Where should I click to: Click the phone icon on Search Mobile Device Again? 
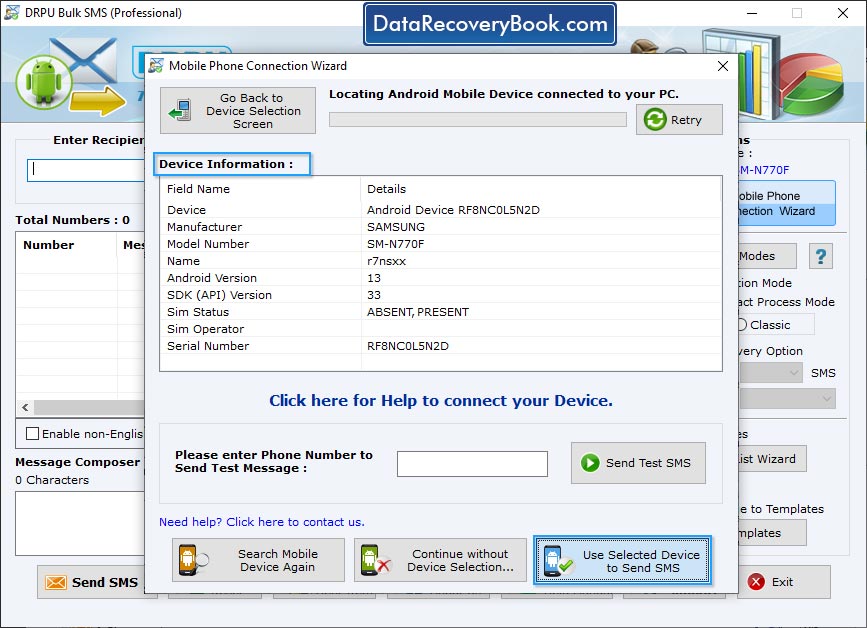click(x=188, y=560)
